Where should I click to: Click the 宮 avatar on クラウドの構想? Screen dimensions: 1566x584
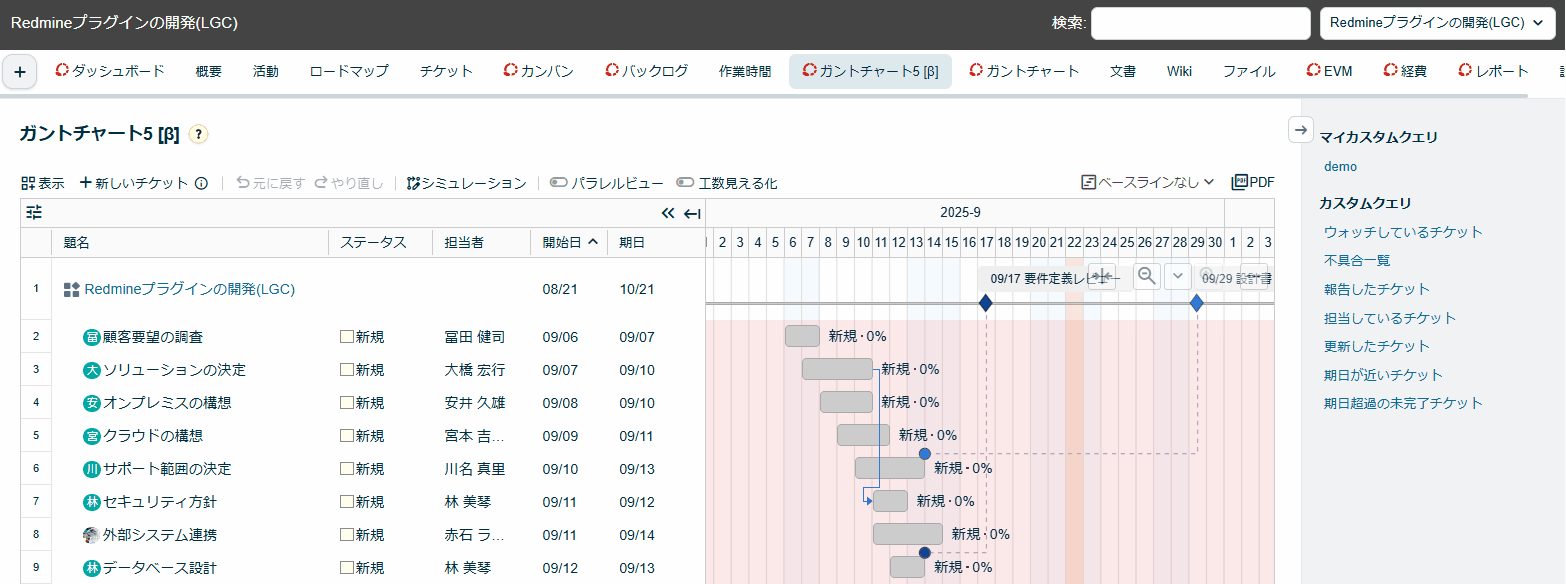pyautogui.click(x=92, y=436)
